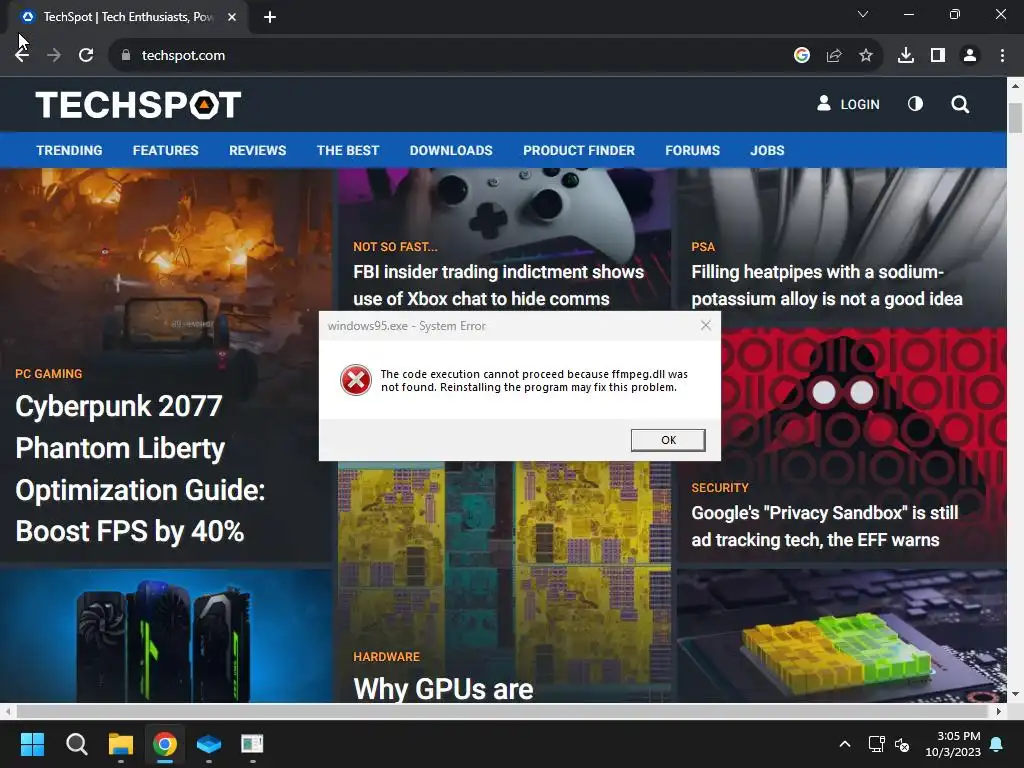Click the colorful chip blocks thumbnail
The height and width of the screenshot is (768, 1024).
pyautogui.click(x=841, y=636)
